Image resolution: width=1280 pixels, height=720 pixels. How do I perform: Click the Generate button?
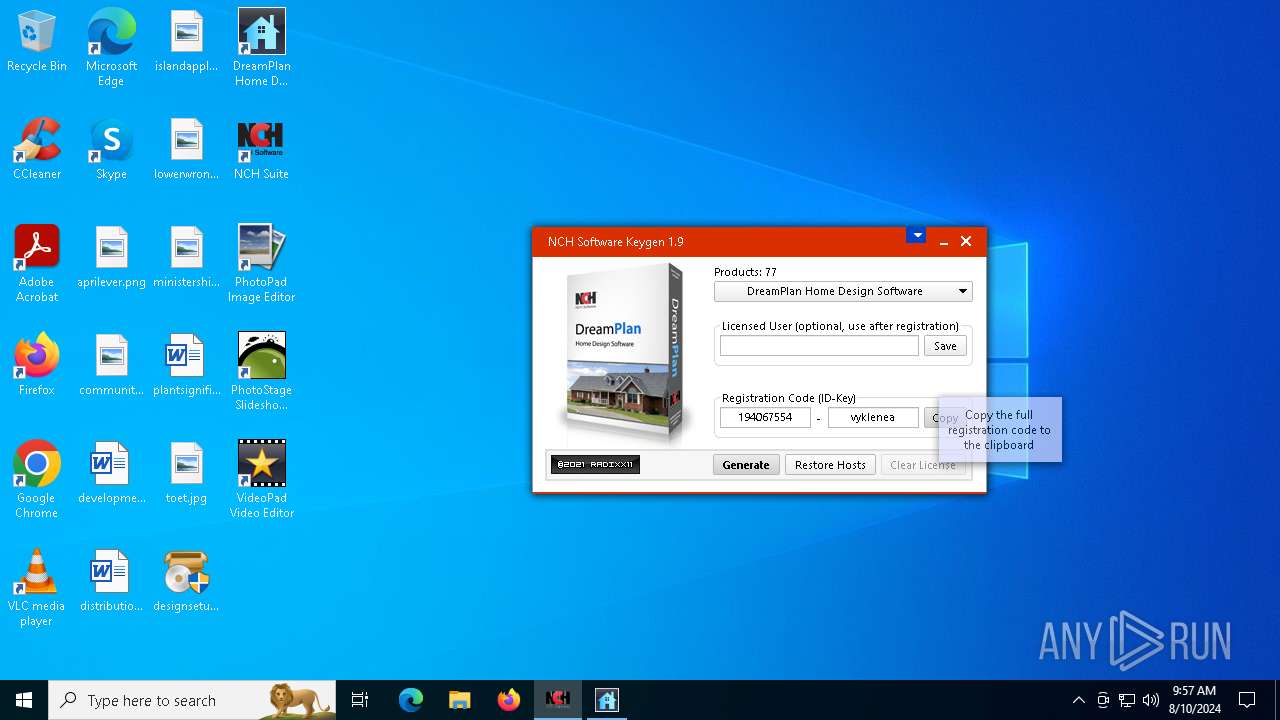[x=746, y=465]
